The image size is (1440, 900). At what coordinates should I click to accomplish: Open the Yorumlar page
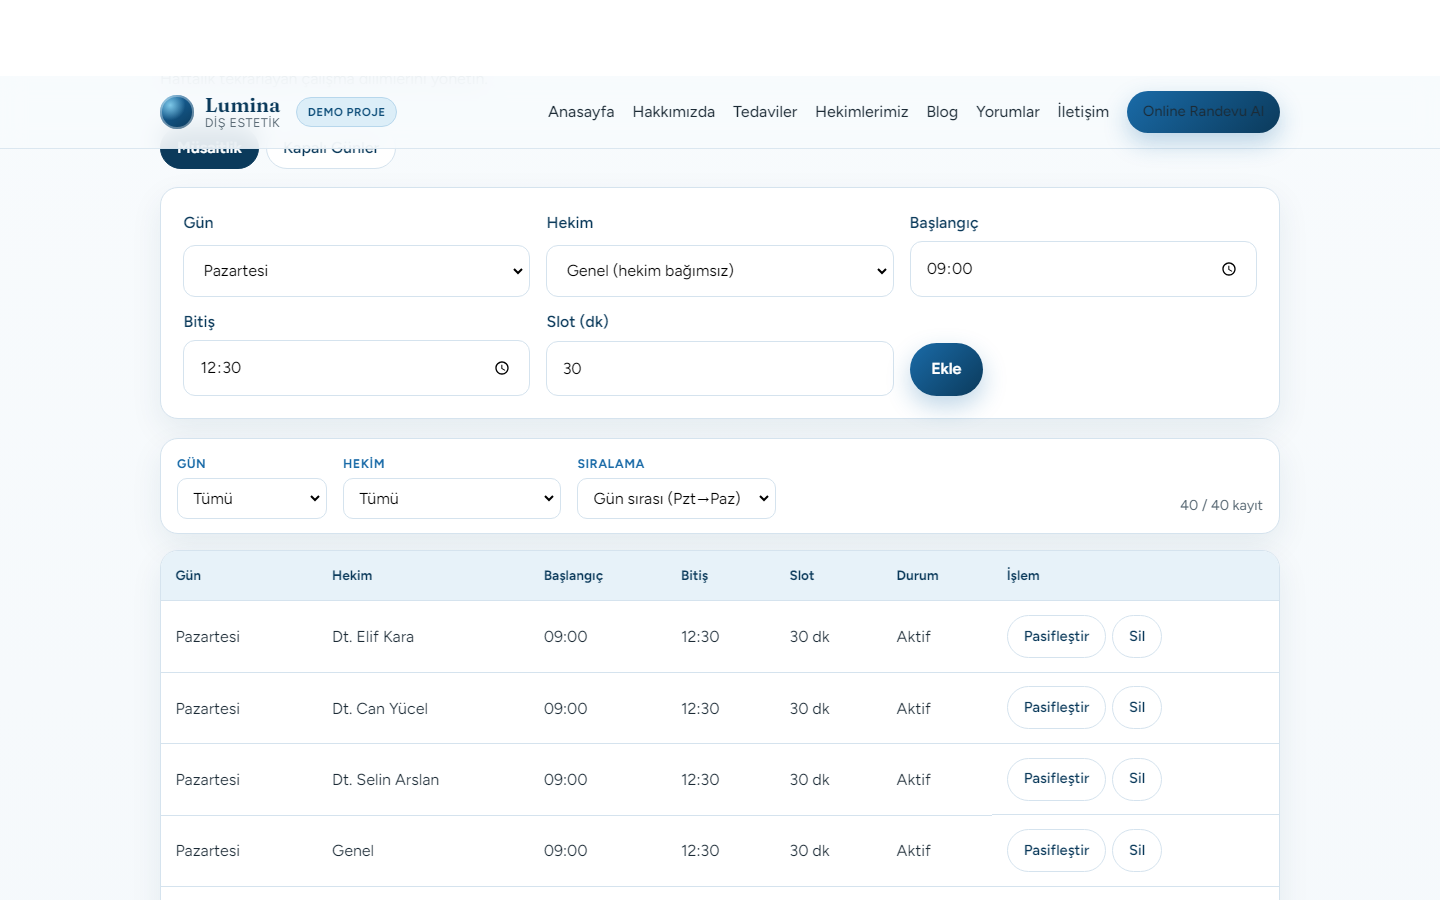1008,112
